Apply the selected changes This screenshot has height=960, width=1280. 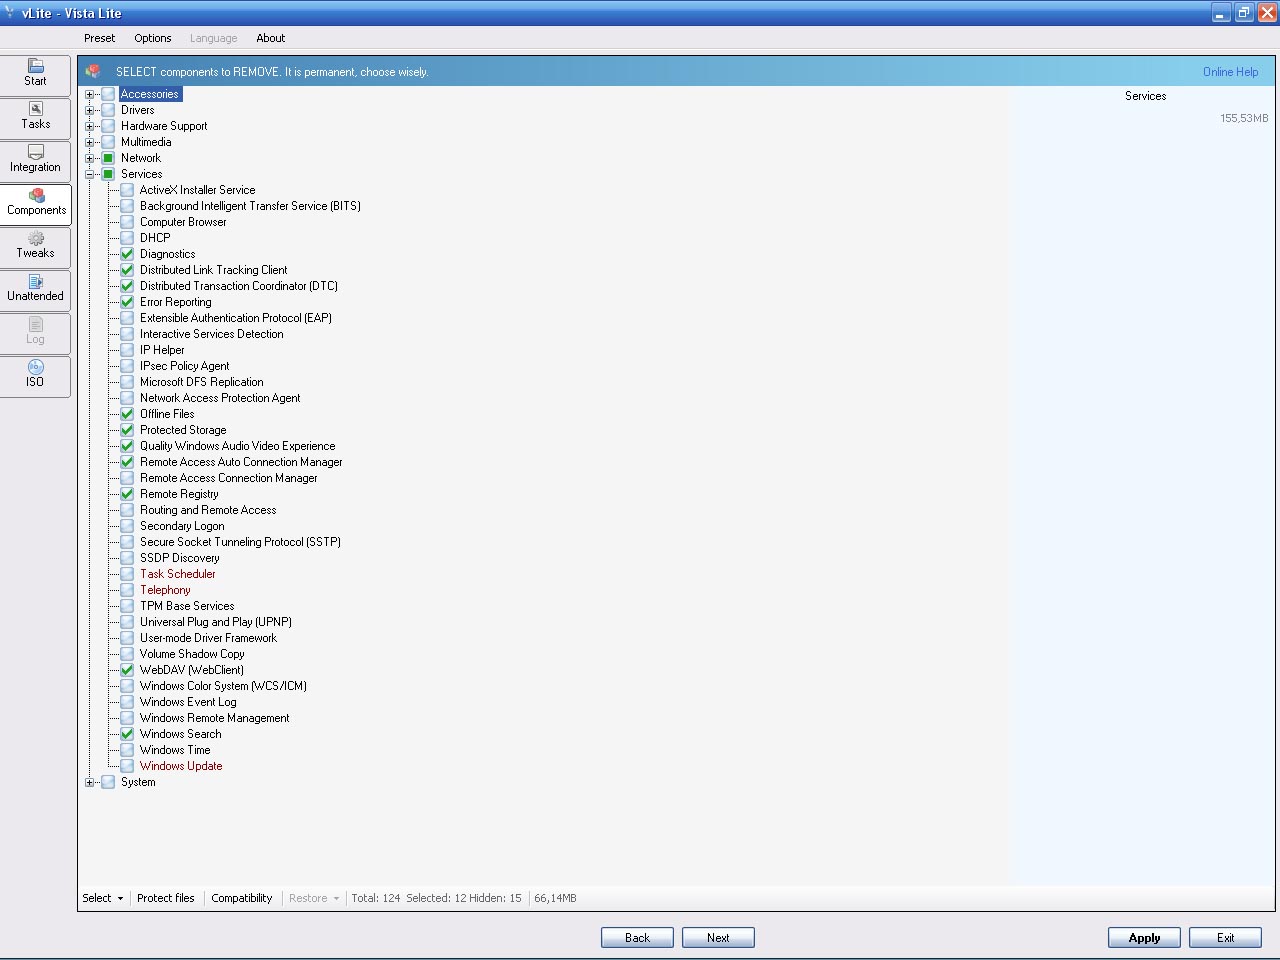[x=1144, y=938]
